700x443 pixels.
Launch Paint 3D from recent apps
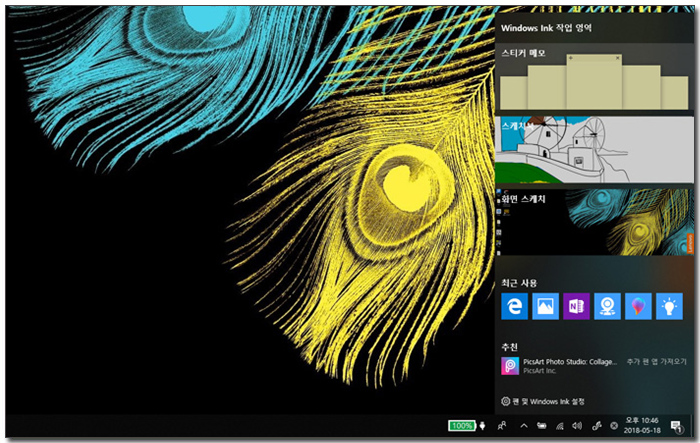point(636,308)
